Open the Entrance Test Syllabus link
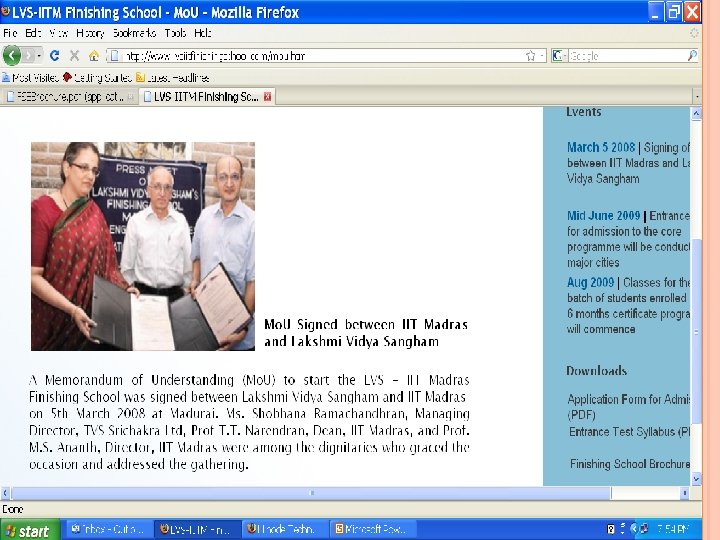Image resolution: width=720 pixels, height=540 pixels. [x=630, y=432]
